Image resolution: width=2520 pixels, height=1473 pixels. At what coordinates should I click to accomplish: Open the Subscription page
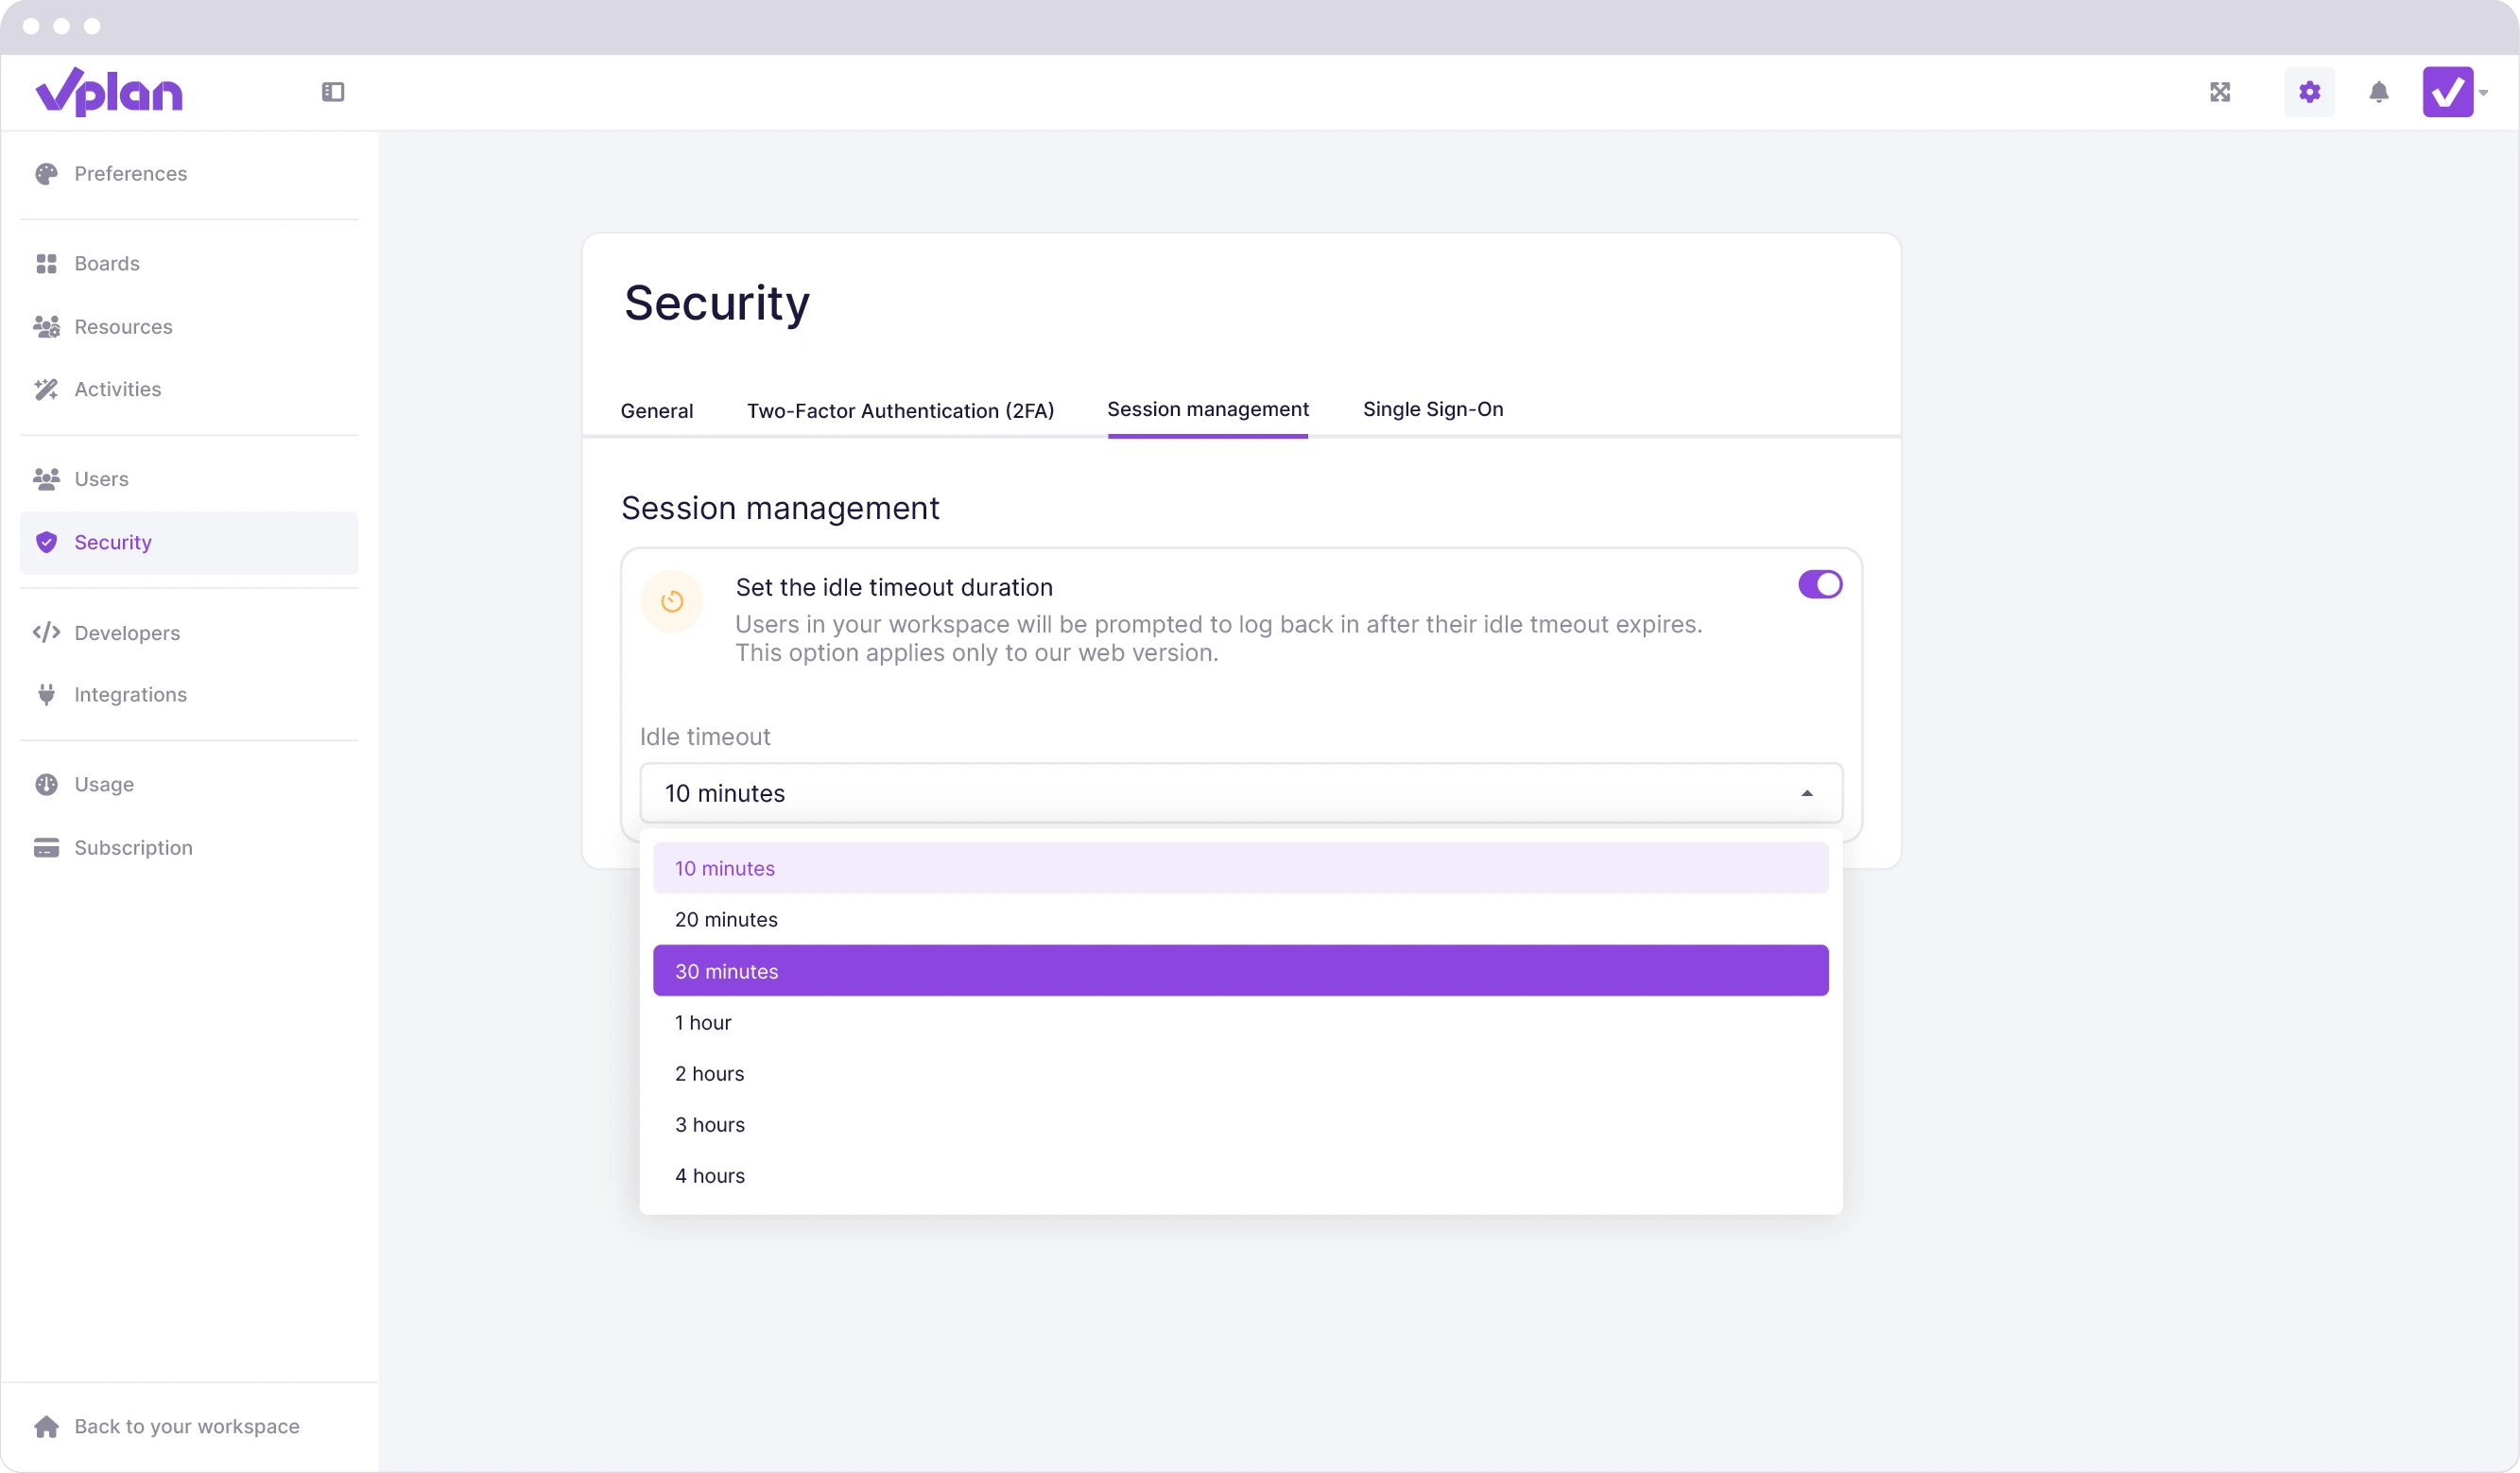tap(134, 847)
